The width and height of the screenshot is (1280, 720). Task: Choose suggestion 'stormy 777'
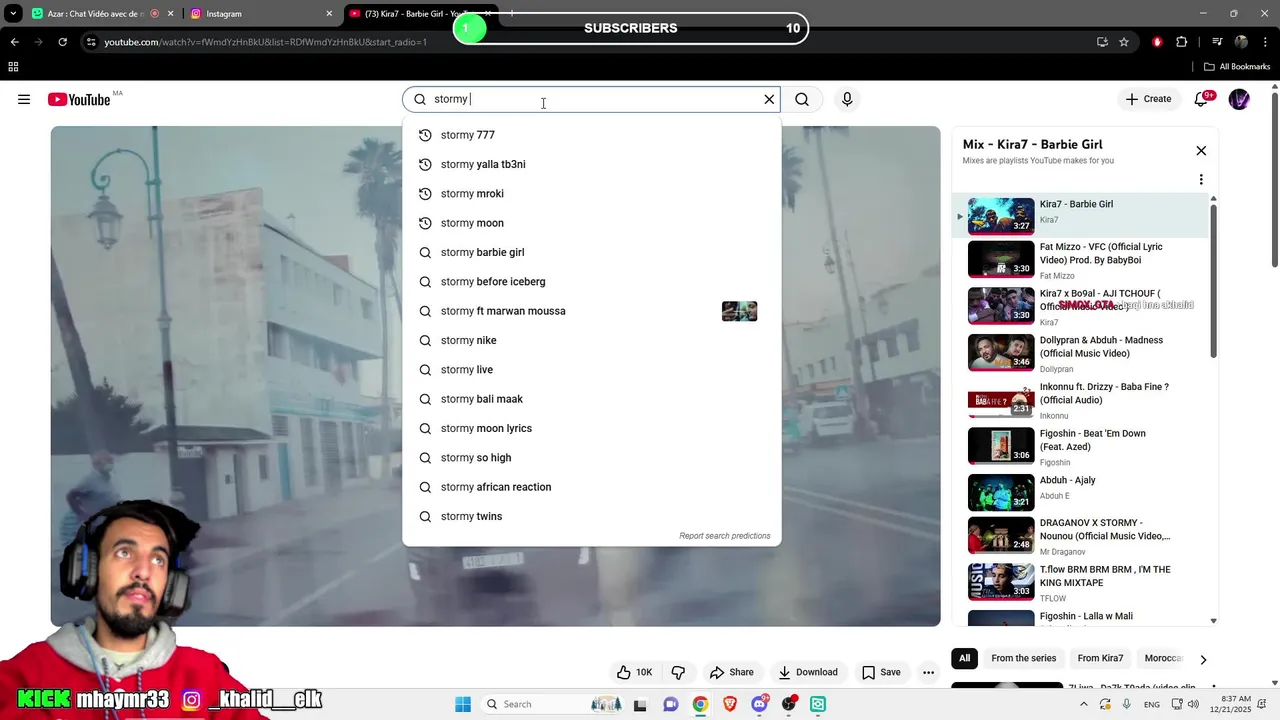[591, 135]
